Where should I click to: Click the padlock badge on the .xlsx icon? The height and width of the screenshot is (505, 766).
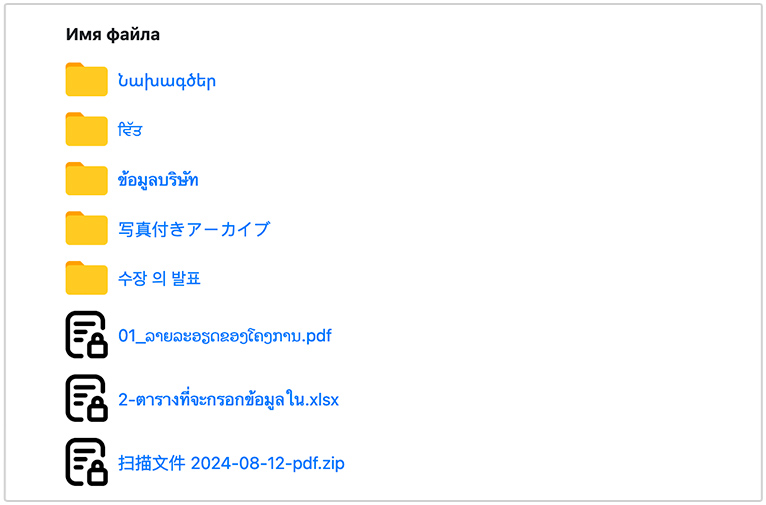97,411
